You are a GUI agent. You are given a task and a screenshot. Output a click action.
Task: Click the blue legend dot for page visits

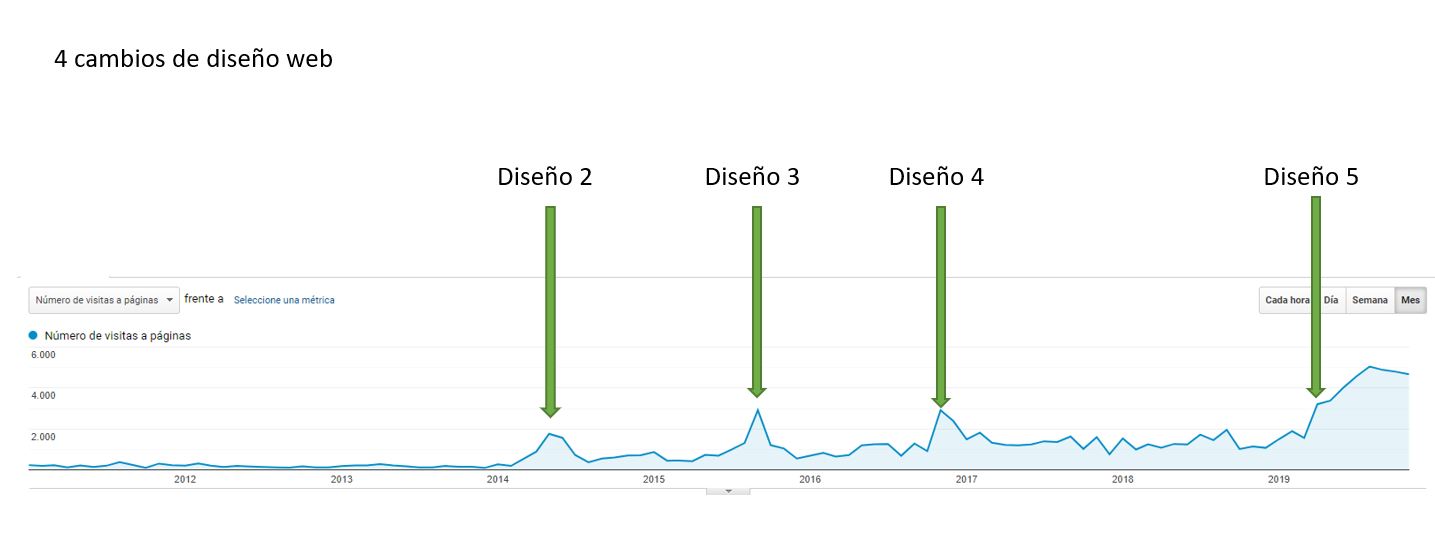34,336
